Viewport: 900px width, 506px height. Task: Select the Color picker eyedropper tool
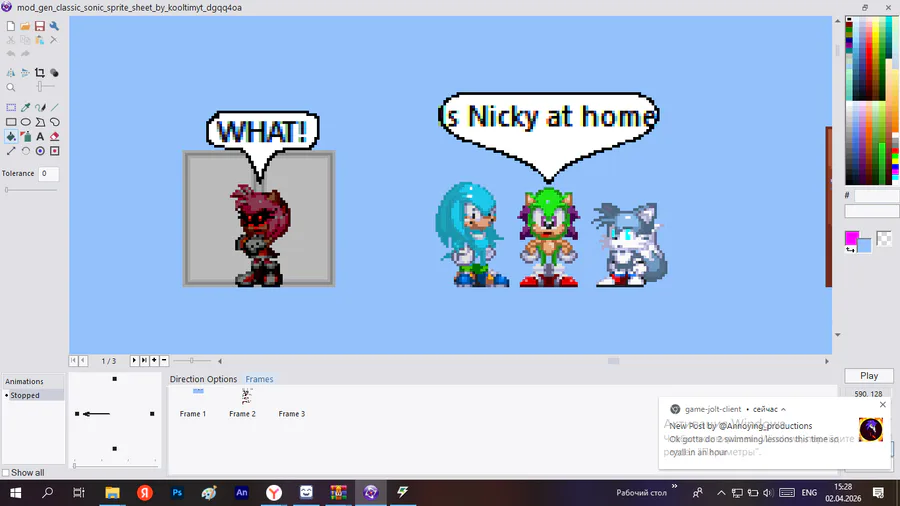coord(25,107)
